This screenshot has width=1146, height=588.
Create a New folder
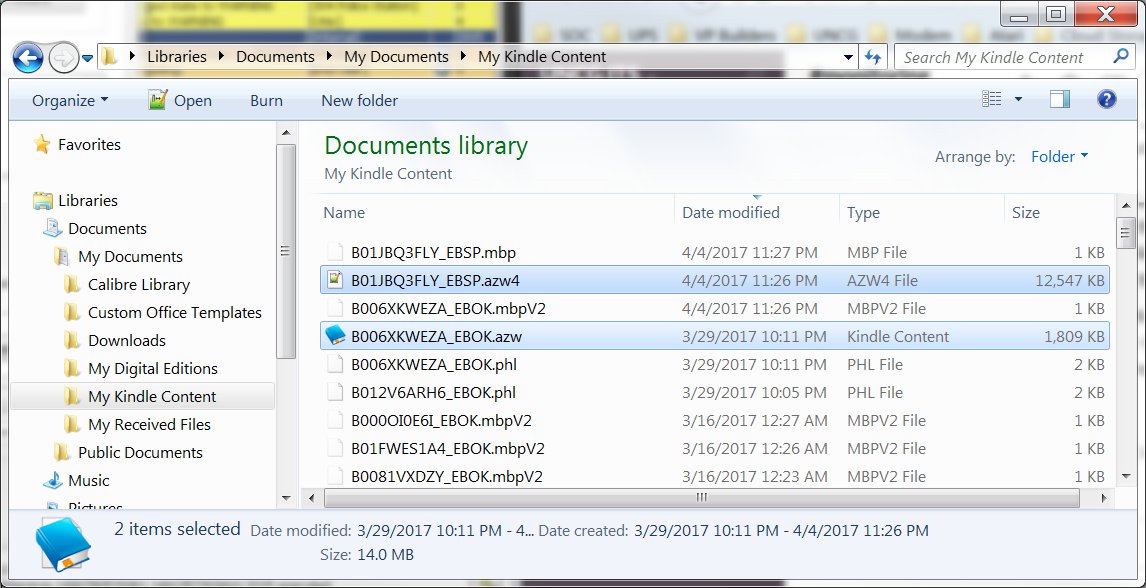pyautogui.click(x=360, y=101)
